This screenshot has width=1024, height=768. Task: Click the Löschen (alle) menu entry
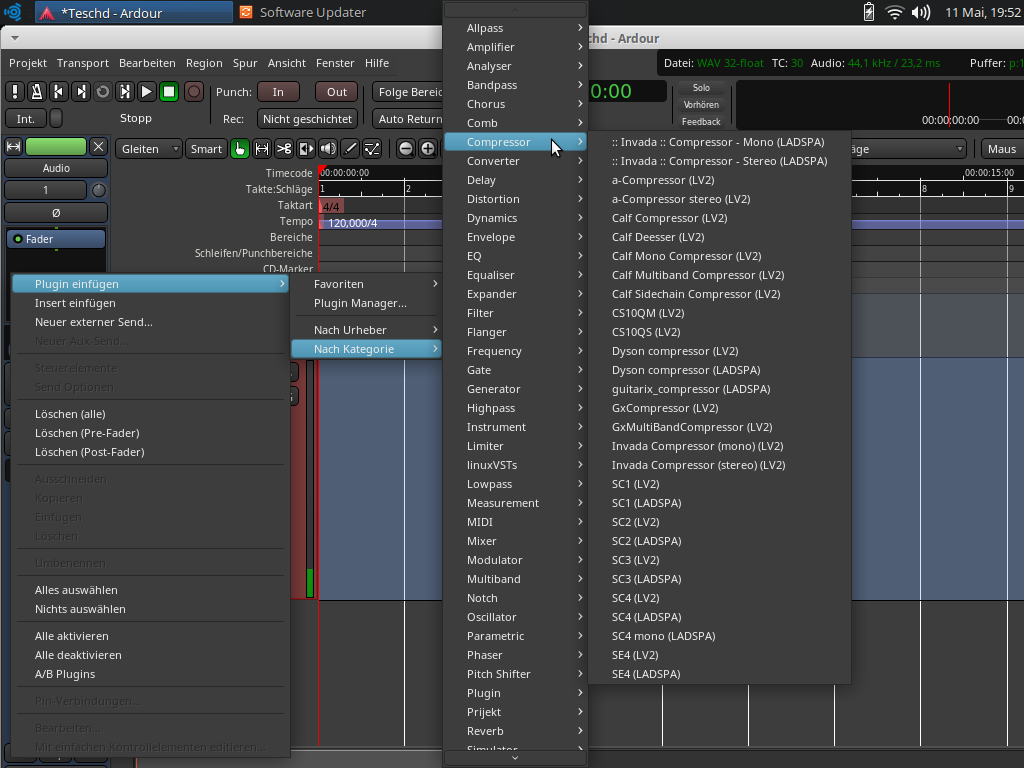[x=151, y=414]
